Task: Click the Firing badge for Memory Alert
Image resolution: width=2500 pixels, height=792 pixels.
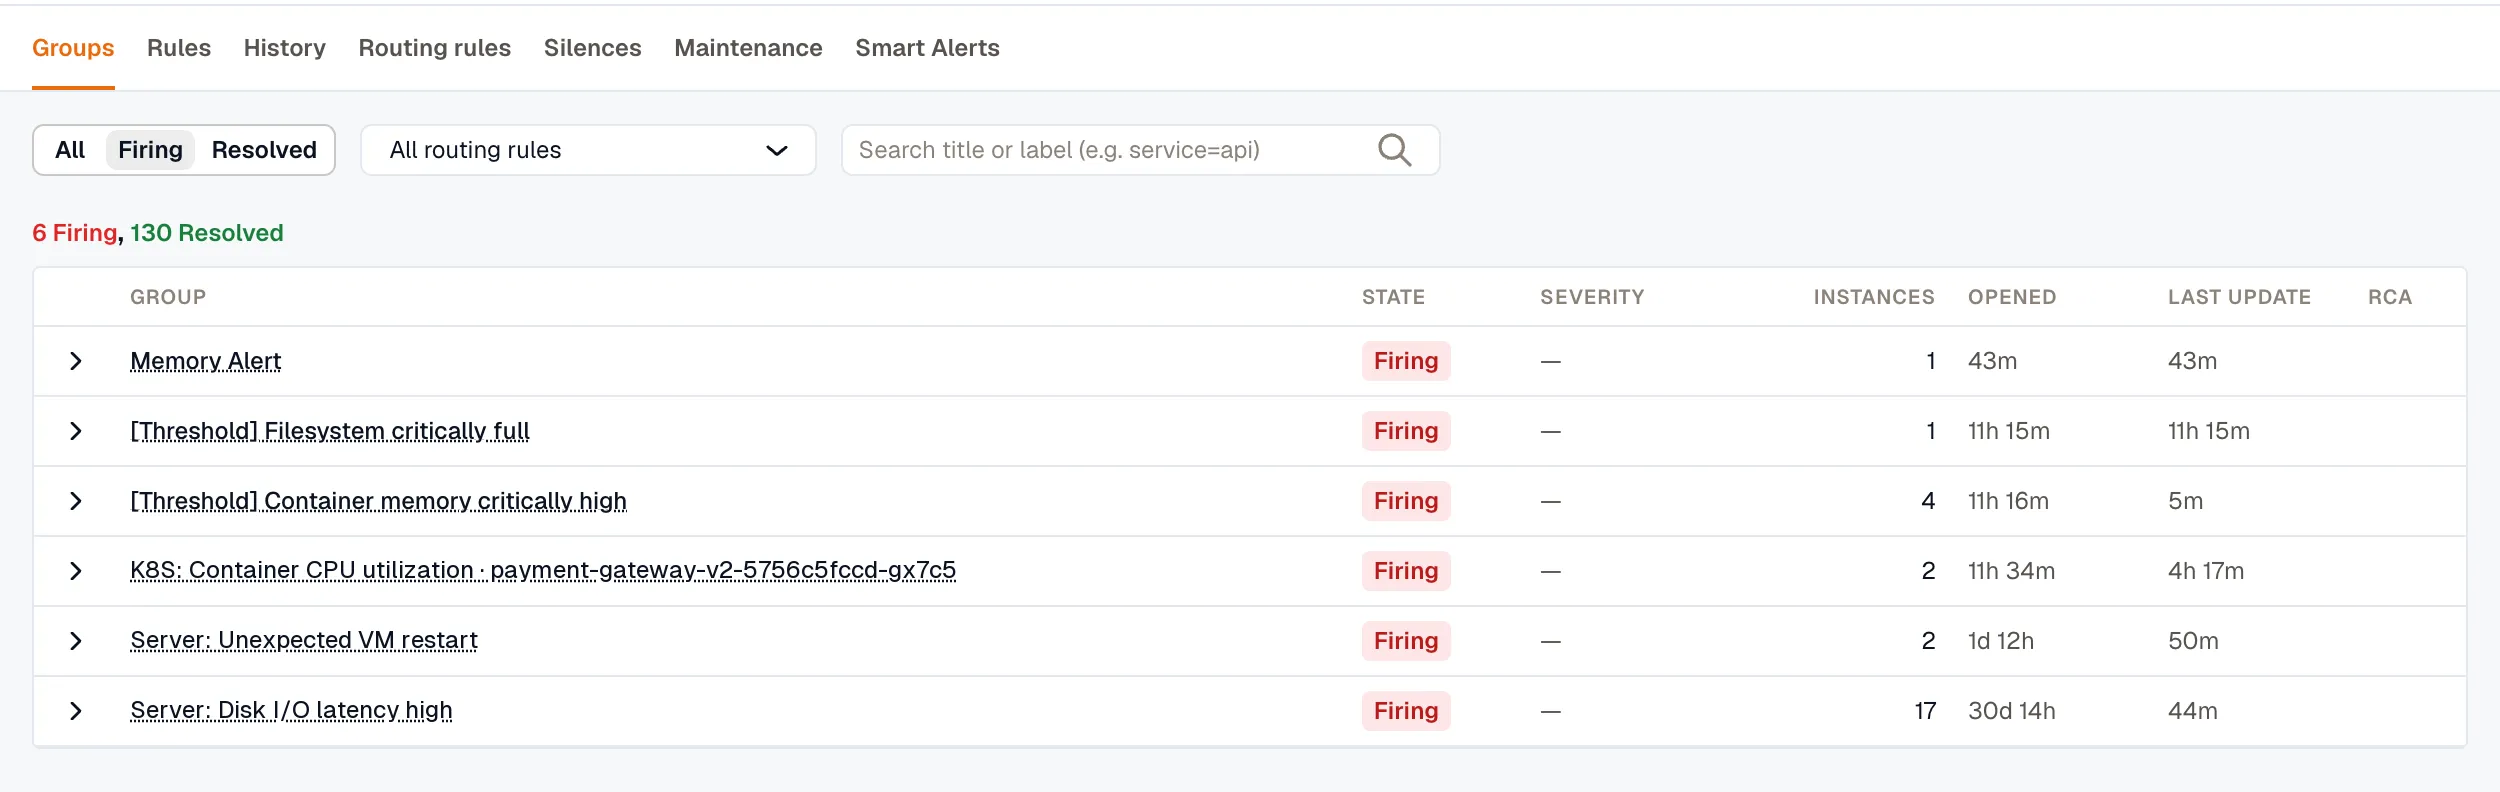Action: (1406, 361)
